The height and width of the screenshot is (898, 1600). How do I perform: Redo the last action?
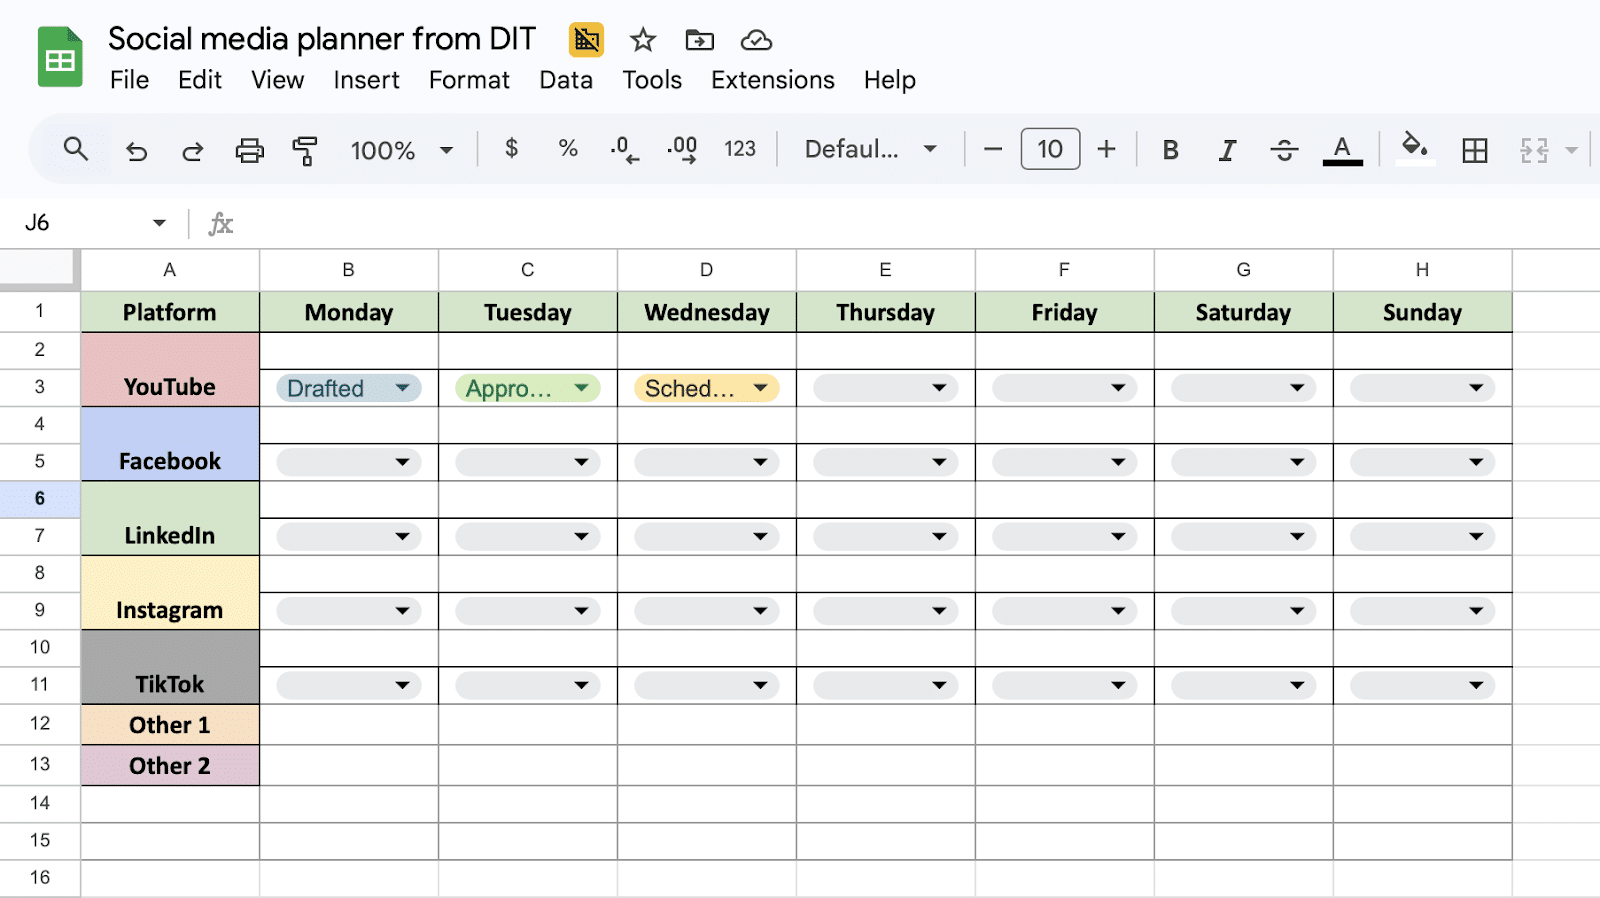coord(193,150)
